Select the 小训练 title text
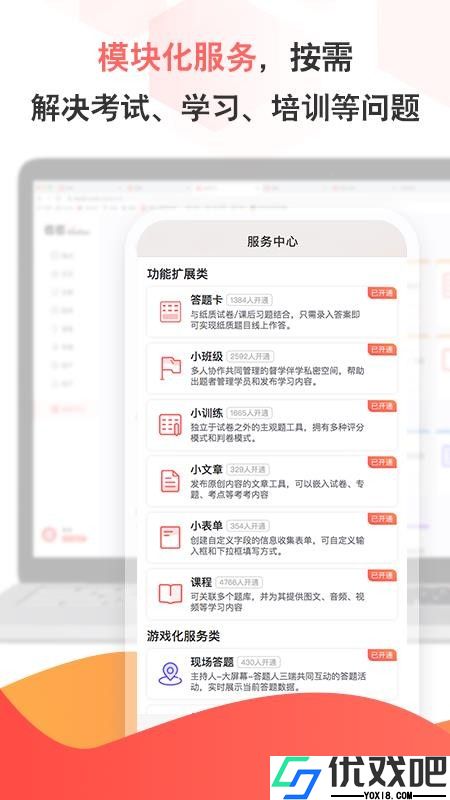The image size is (450, 800). click(x=206, y=413)
